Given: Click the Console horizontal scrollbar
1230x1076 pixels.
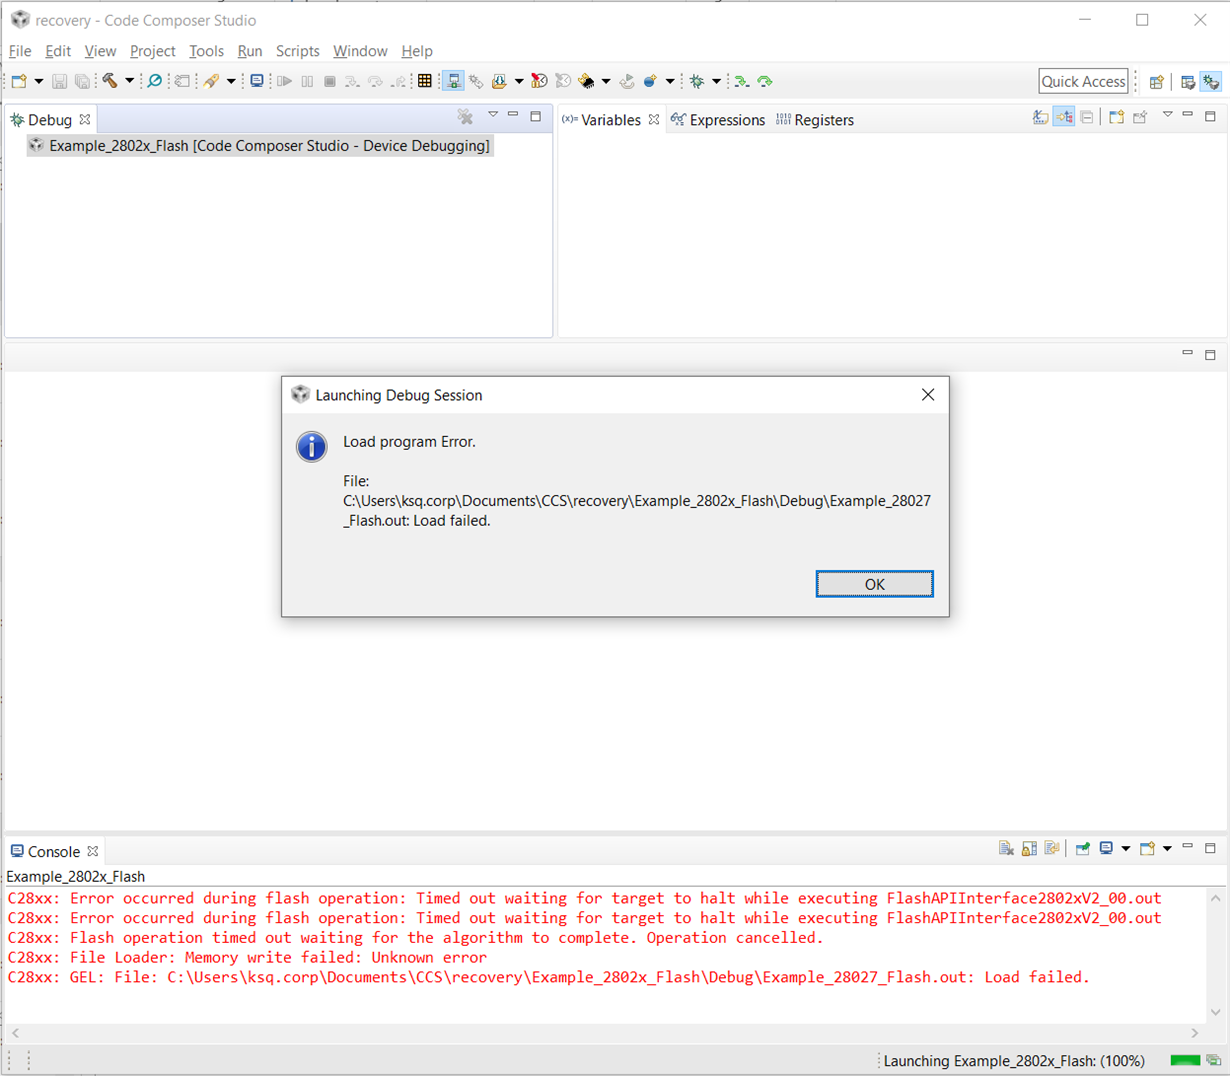Looking at the screenshot, I should [605, 1033].
